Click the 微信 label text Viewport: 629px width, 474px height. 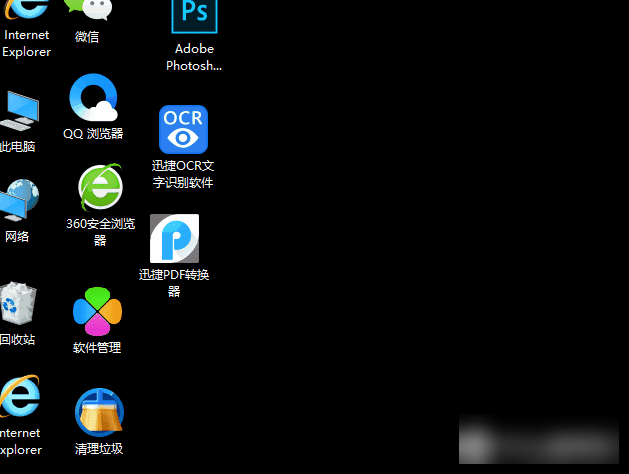(x=87, y=36)
